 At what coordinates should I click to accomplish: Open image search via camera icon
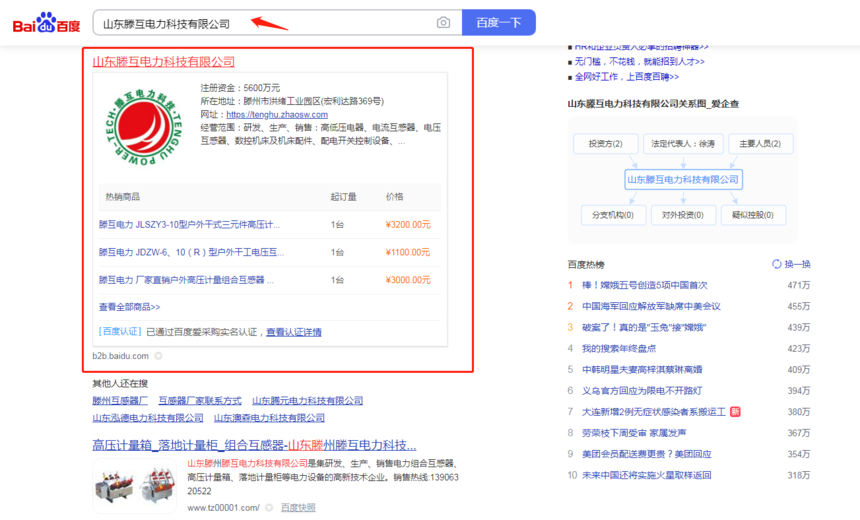pyautogui.click(x=443, y=22)
